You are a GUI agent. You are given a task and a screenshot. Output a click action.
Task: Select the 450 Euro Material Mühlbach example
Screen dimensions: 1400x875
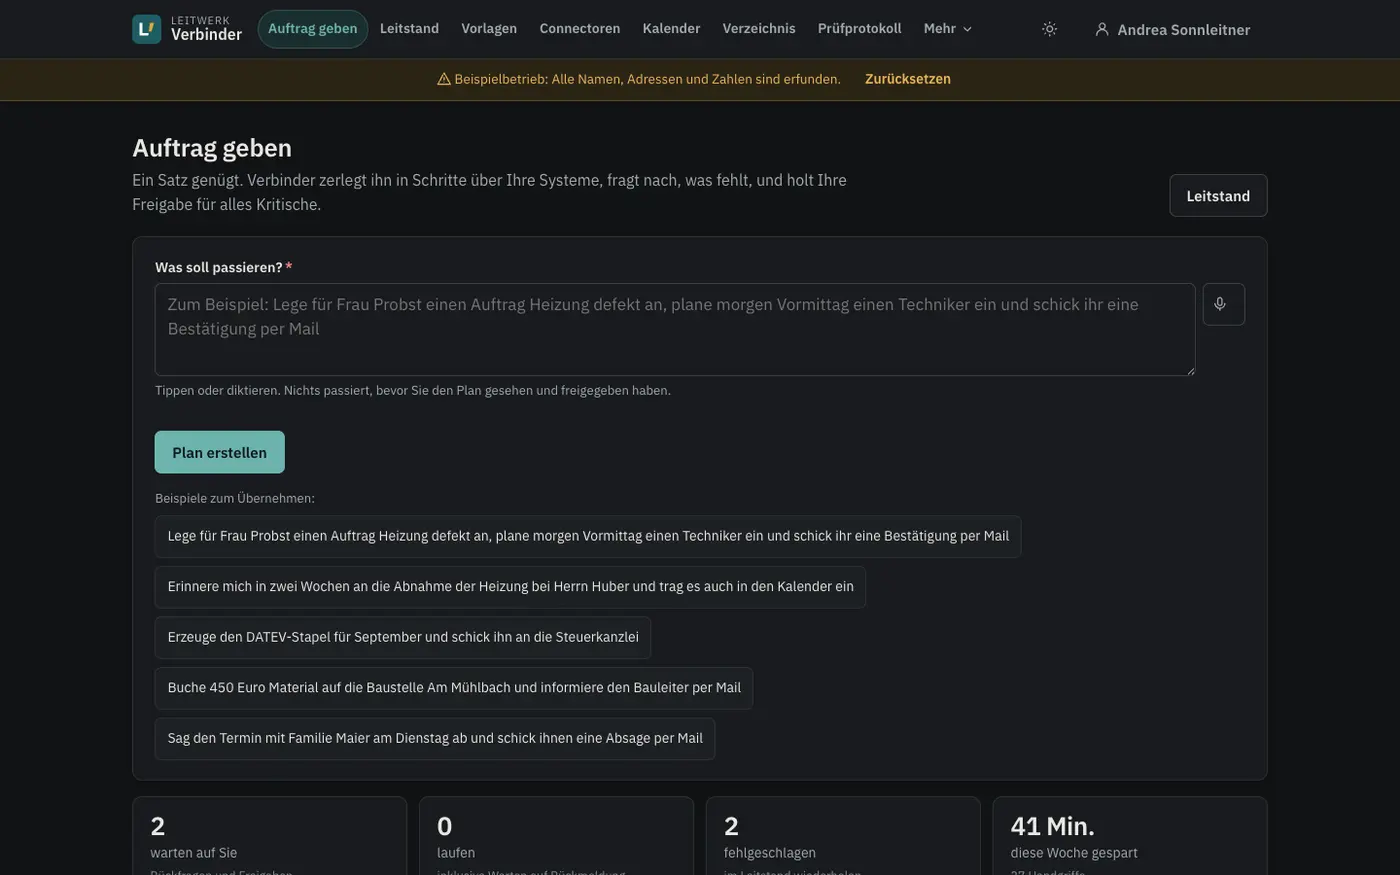click(x=454, y=688)
